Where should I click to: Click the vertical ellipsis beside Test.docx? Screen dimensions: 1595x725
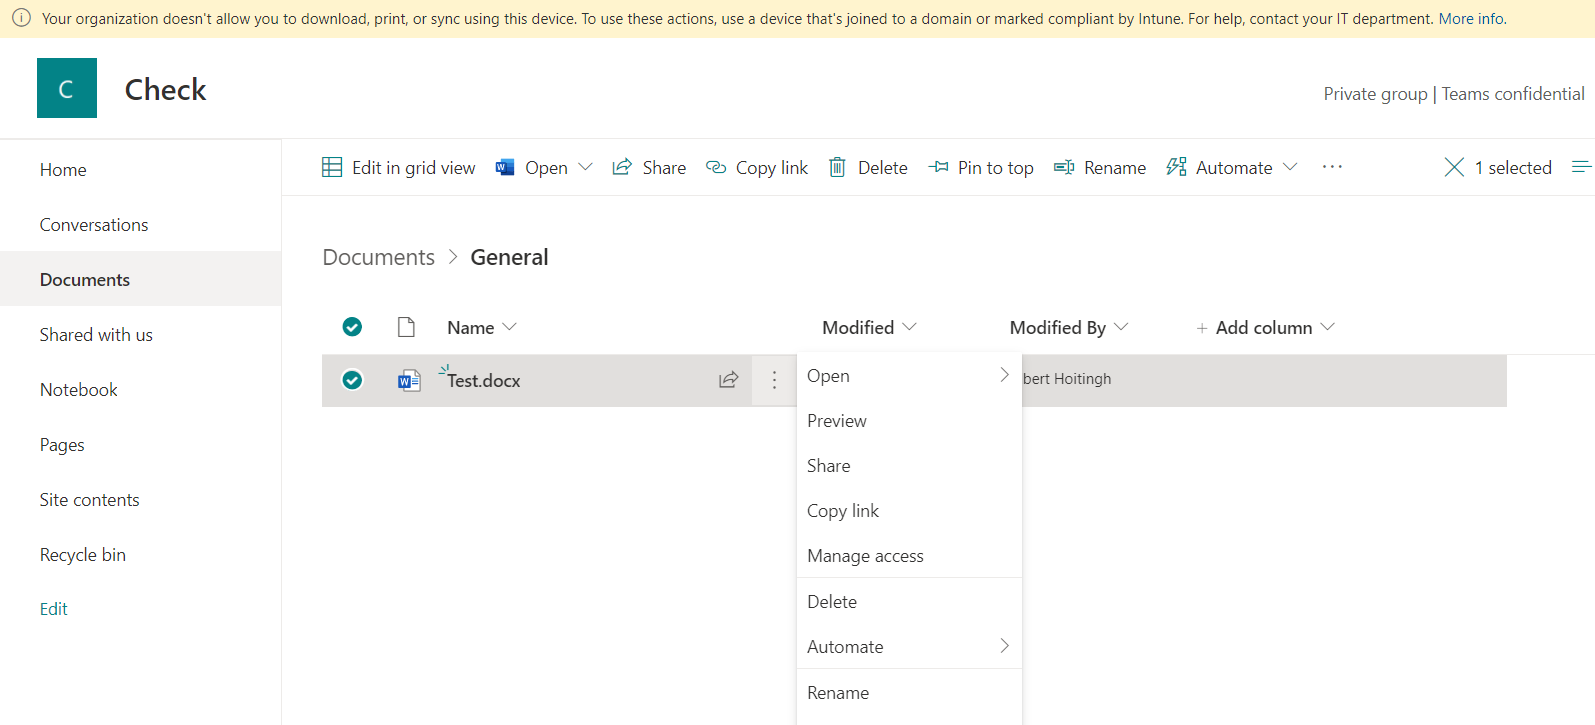click(x=774, y=380)
